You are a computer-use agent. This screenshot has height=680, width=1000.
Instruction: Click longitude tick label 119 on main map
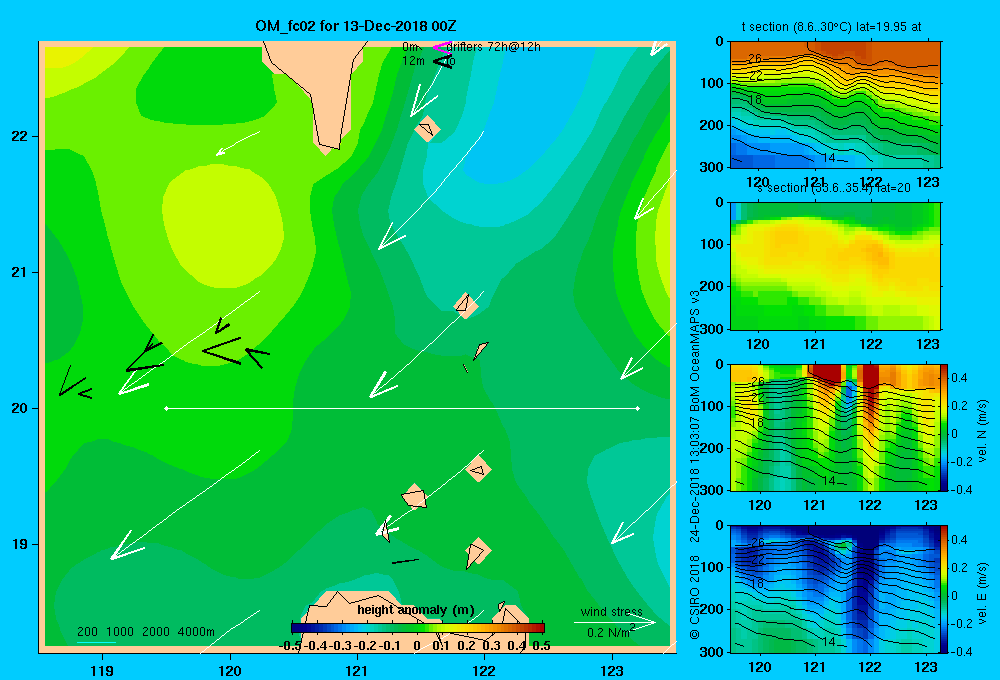[103, 671]
